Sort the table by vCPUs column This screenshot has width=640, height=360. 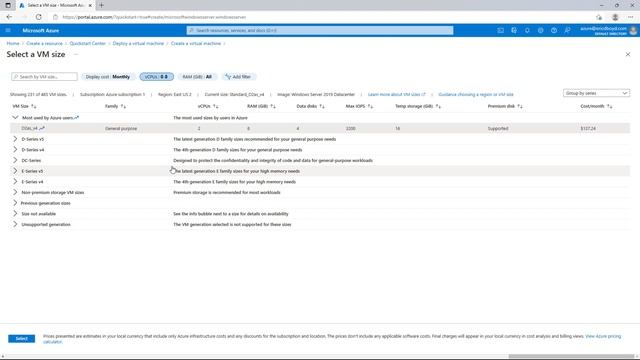pyautogui.click(x=208, y=106)
